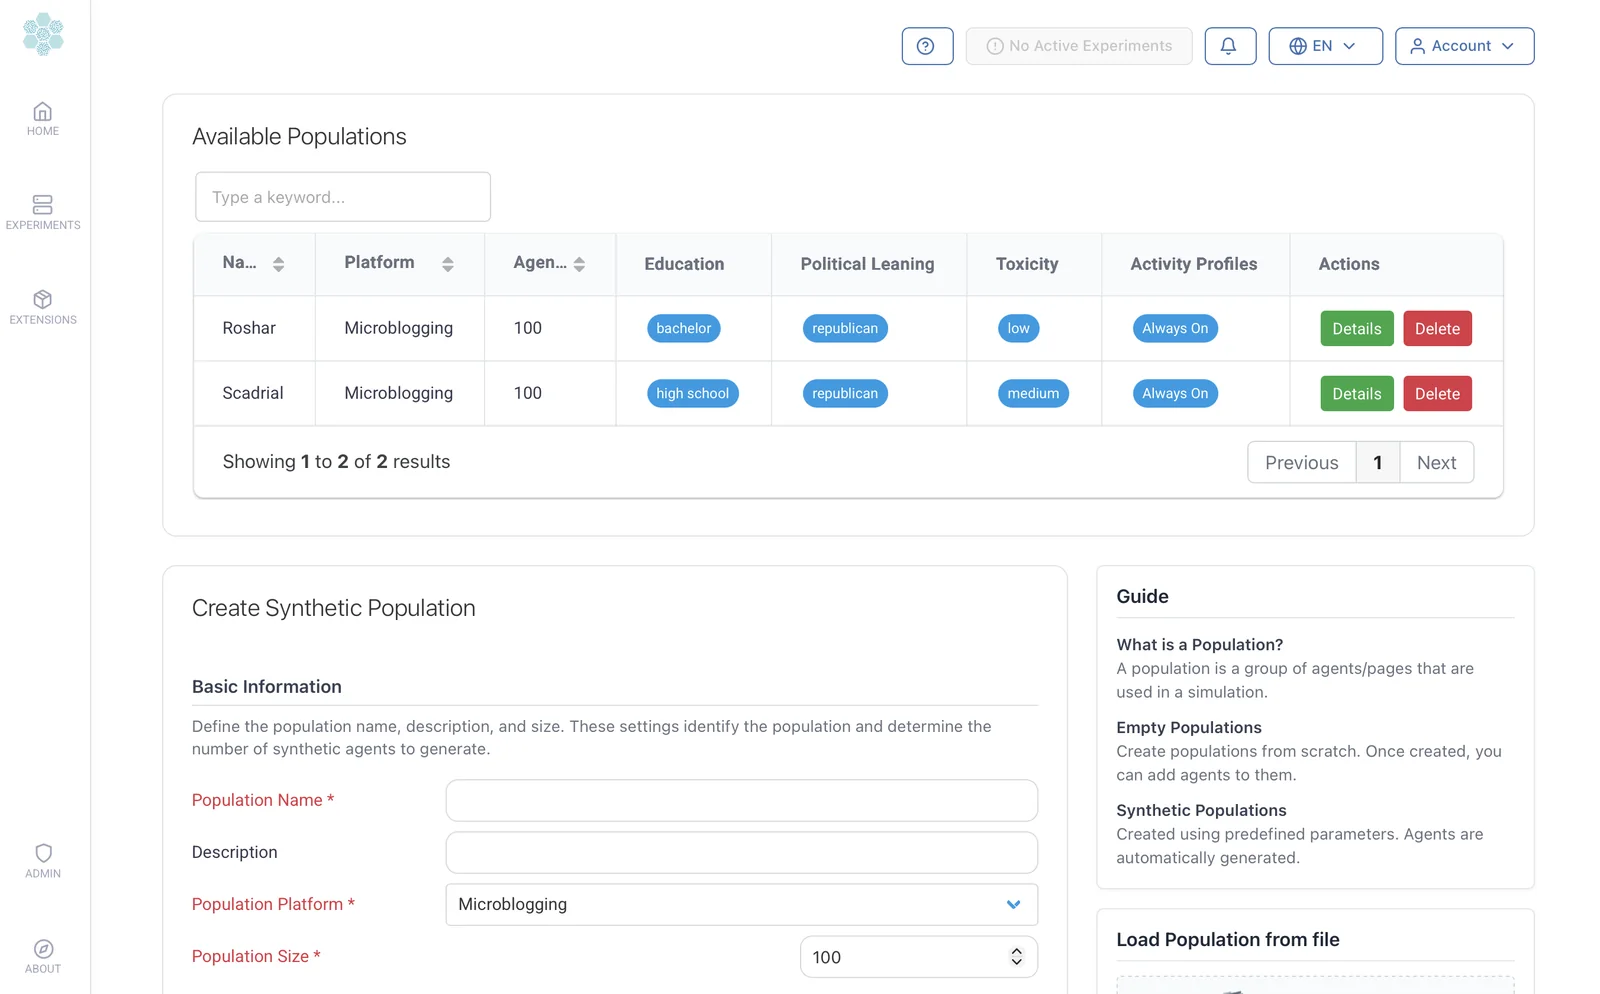Viewport: 1600px width, 994px height.
Task: Open notifications bell
Action: click(1230, 46)
